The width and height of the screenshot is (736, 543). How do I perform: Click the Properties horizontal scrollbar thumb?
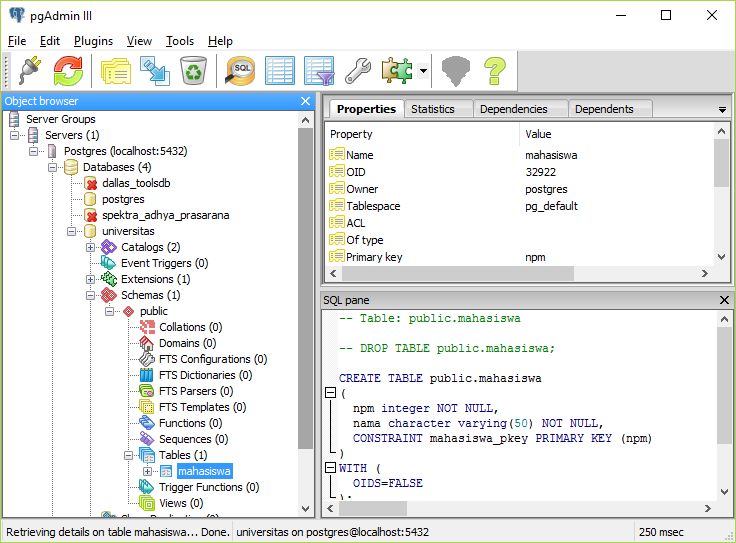tap(458, 273)
